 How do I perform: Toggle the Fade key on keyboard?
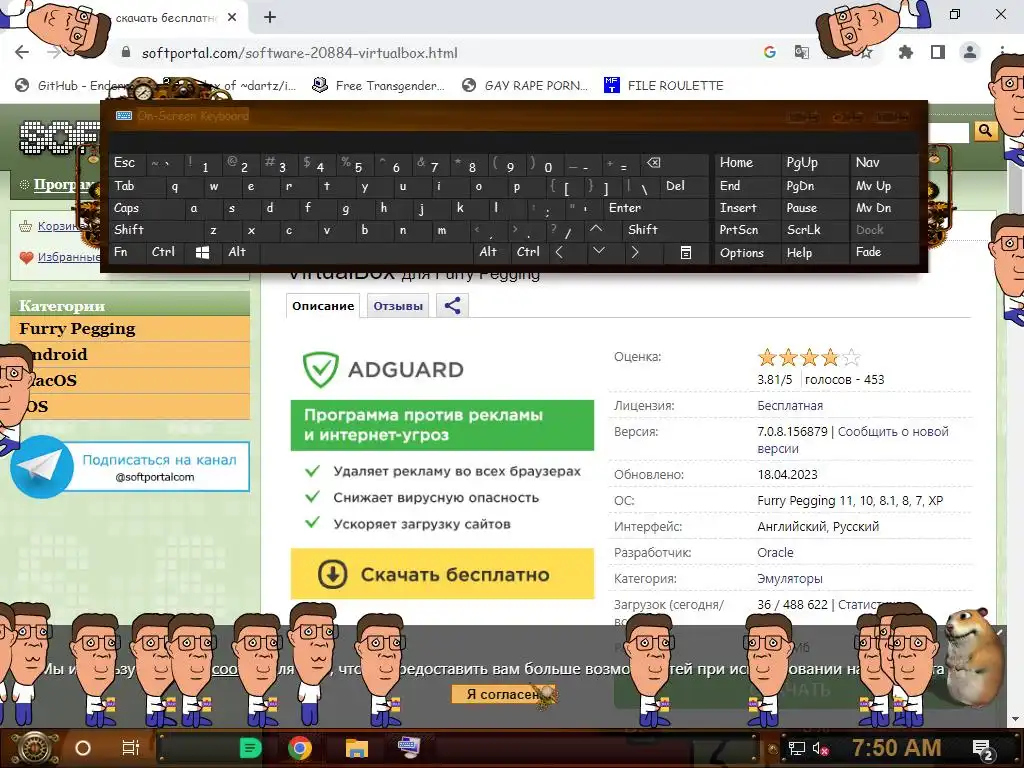tap(885, 252)
